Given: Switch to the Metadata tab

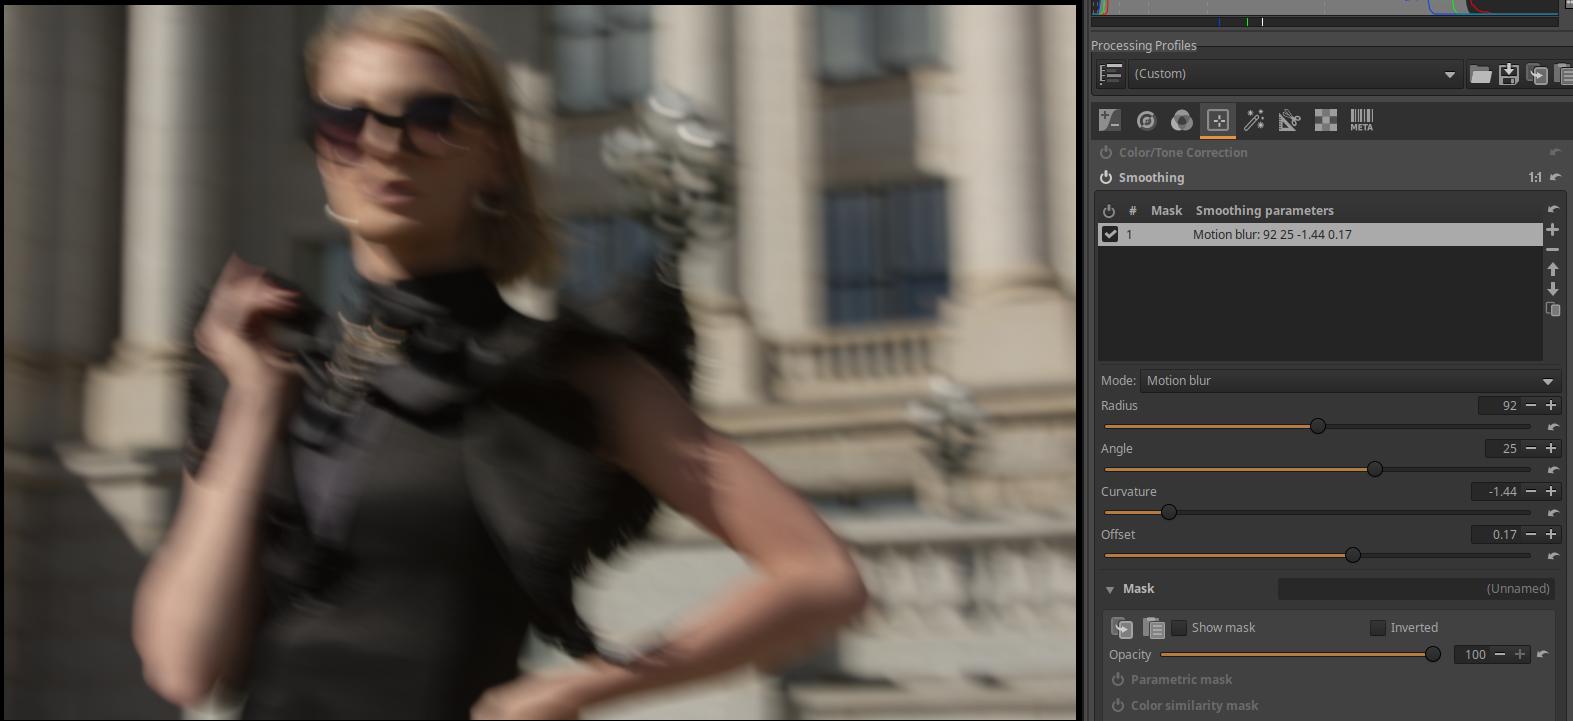Looking at the screenshot, I should [1361, 121].
